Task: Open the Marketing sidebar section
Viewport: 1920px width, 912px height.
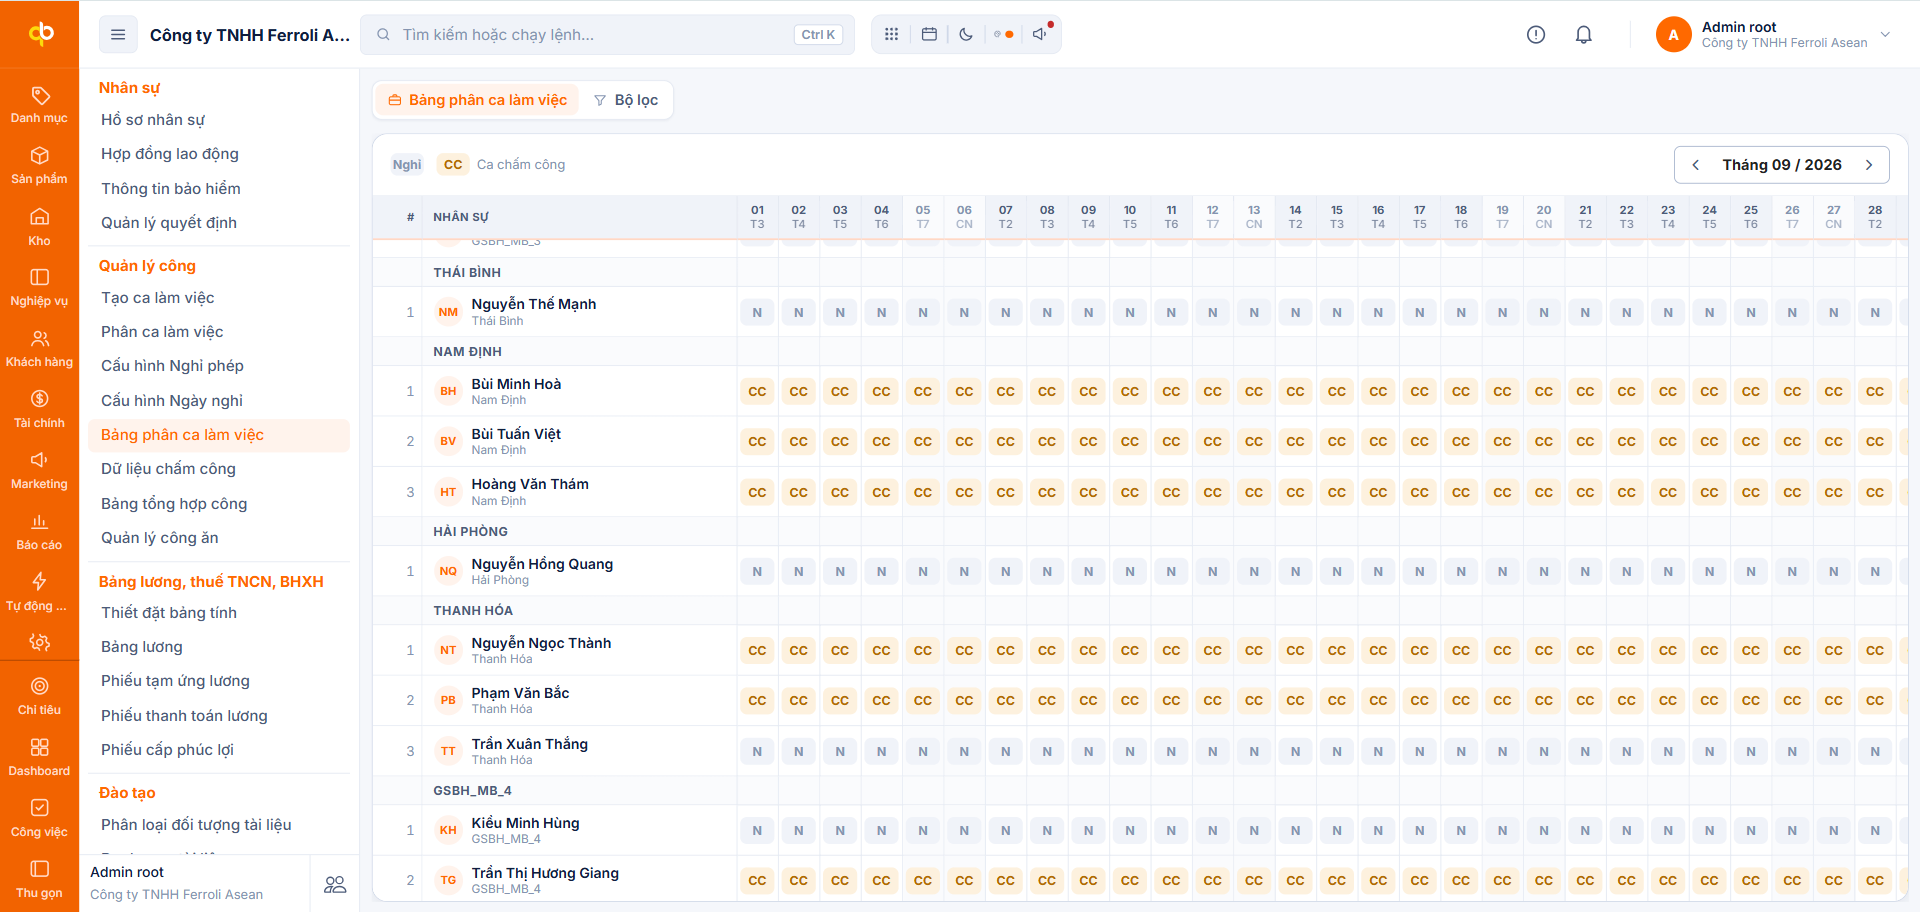Action: point(39,471)
